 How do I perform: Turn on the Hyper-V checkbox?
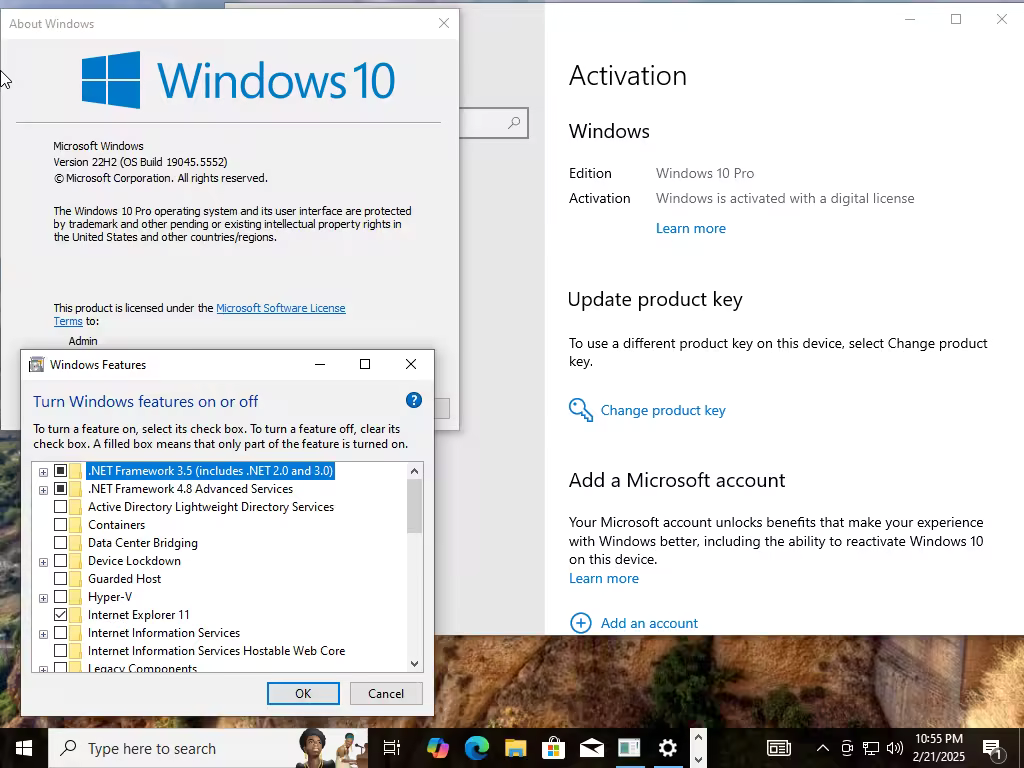tap(60, 596)
